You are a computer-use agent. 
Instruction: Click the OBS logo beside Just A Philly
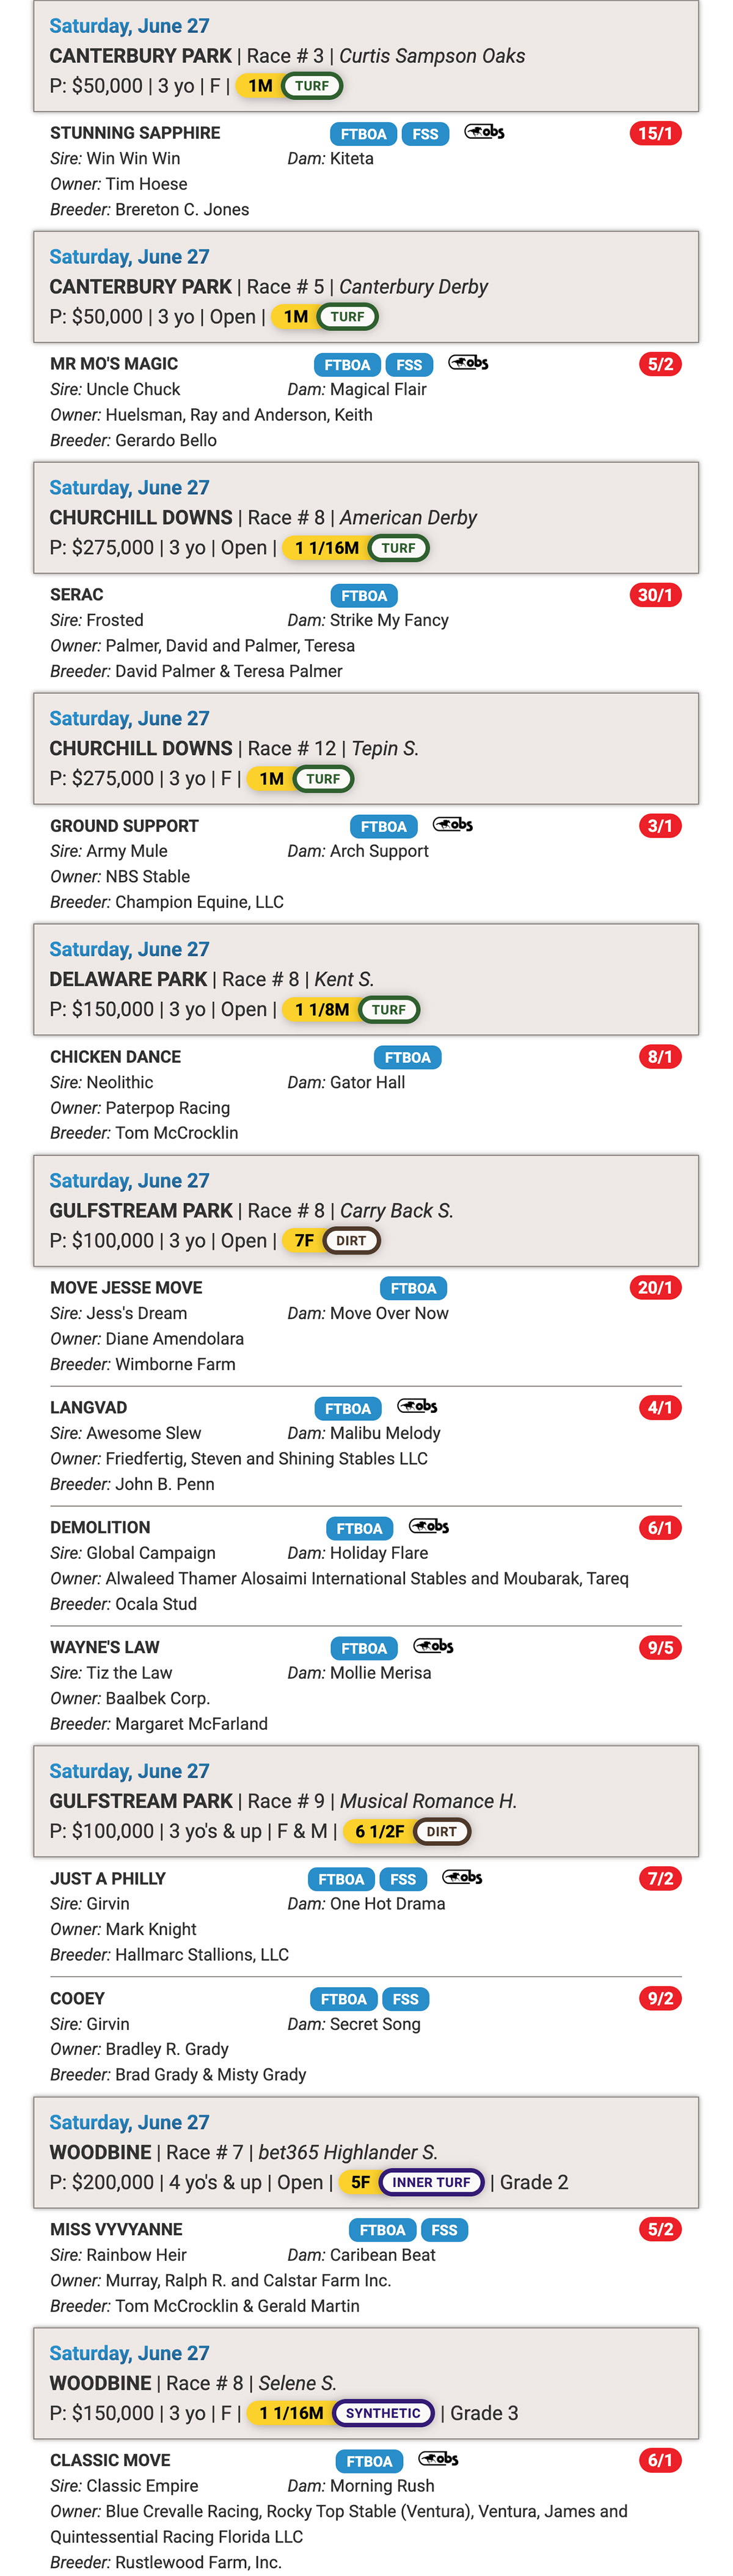coord(462,1878)
